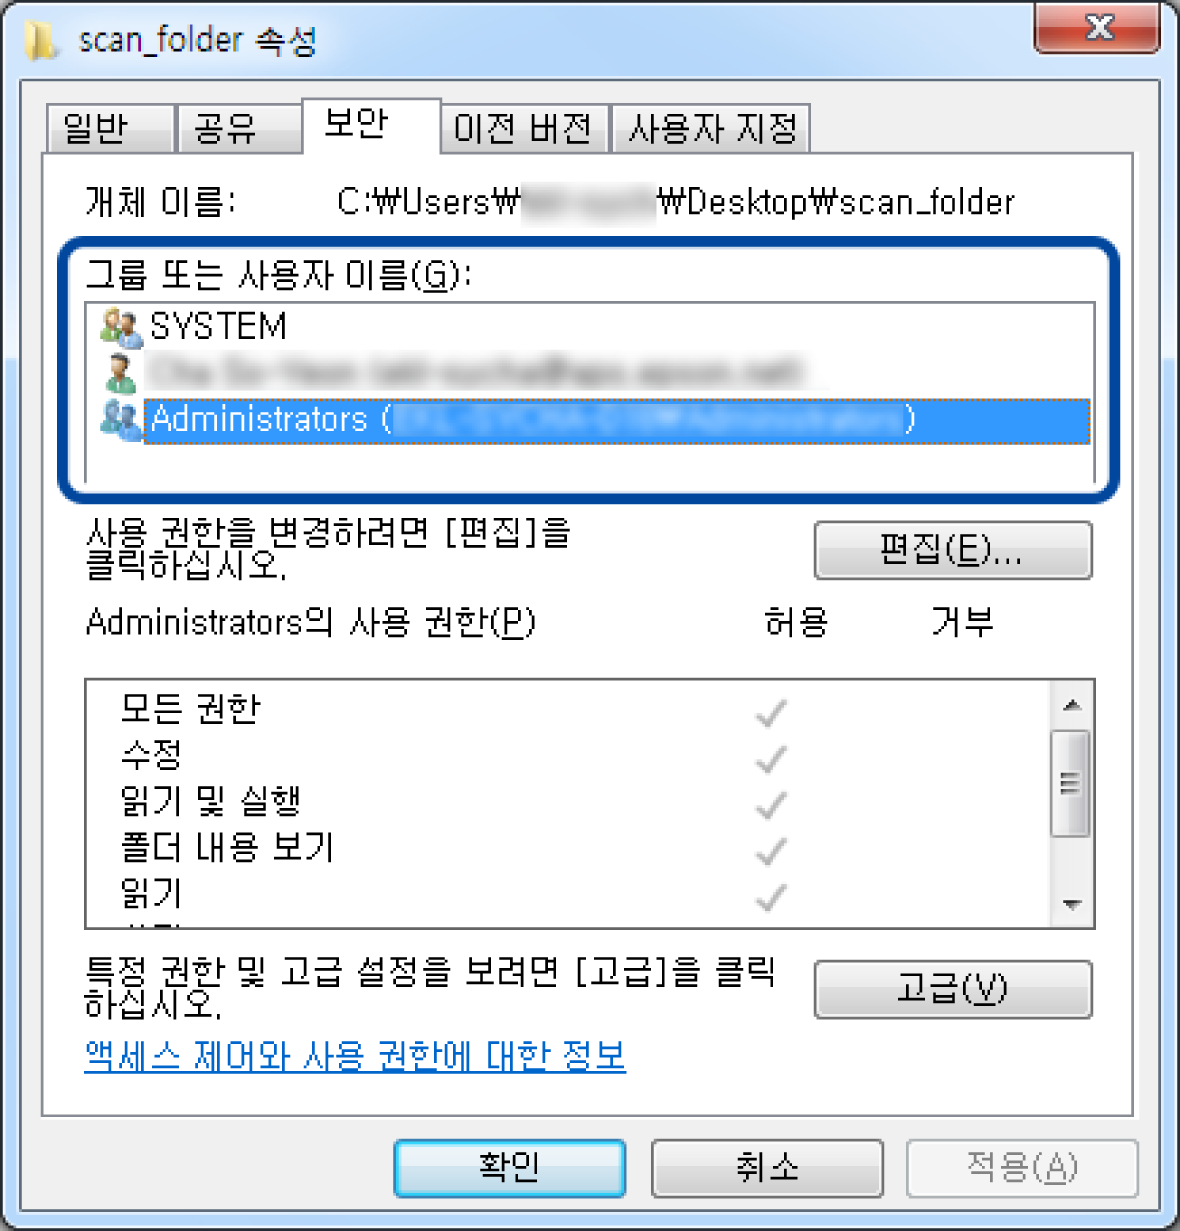Click the 고급(V) button
The height and width of the screenshot is (1231, 1180).
pyautogui.click(x=952, y=990)
